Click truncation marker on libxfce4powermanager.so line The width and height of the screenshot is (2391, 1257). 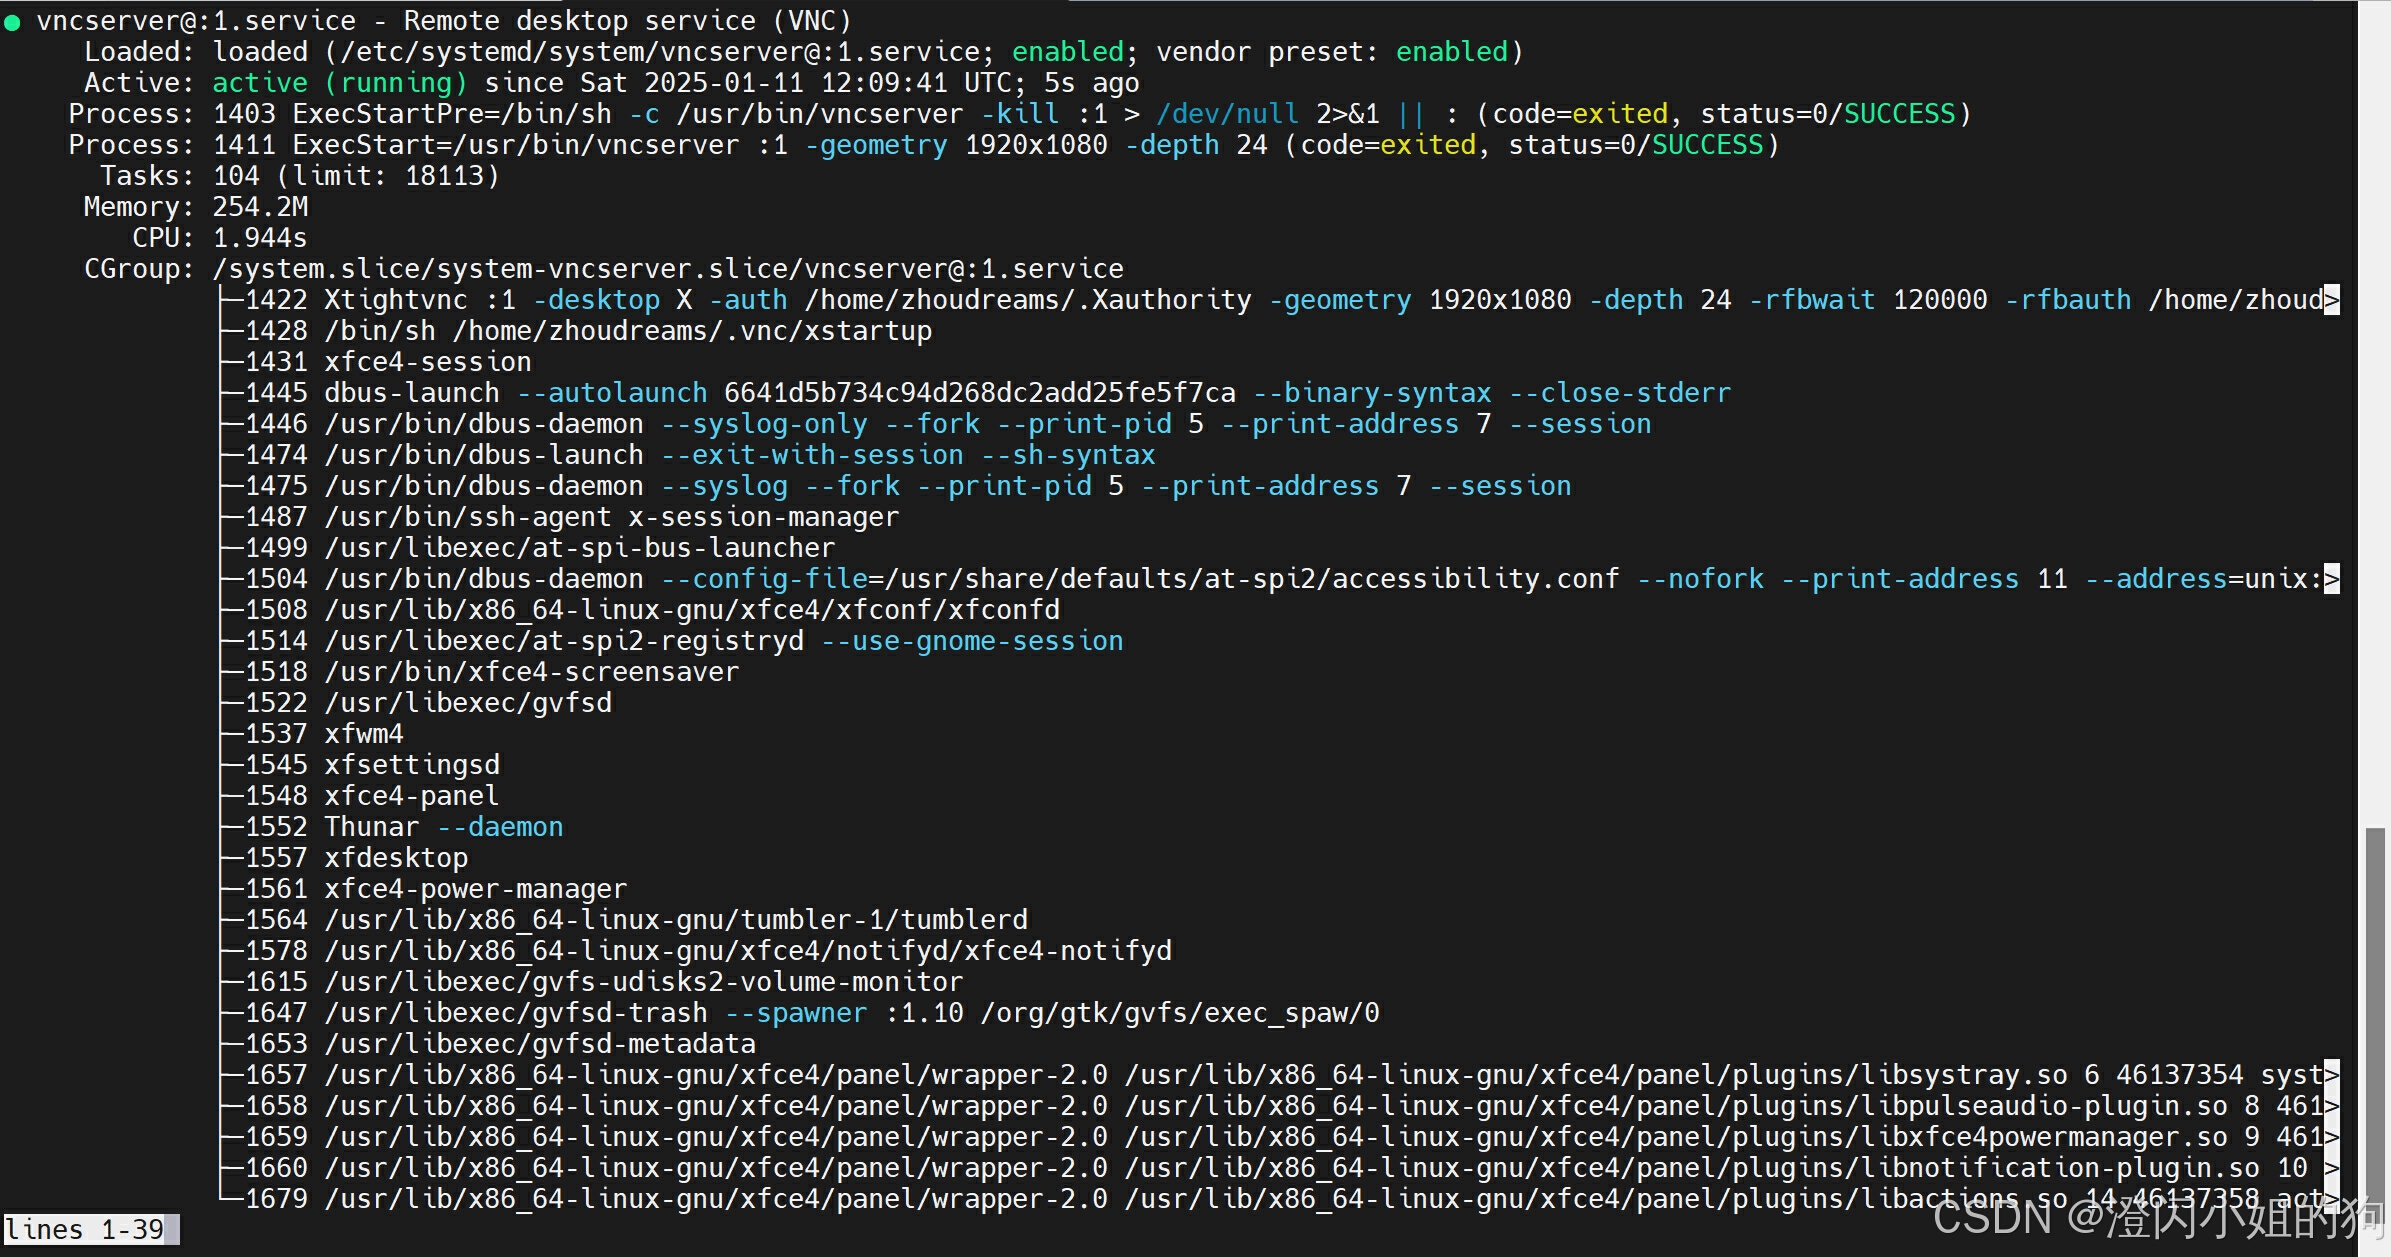[2331, 1137]
